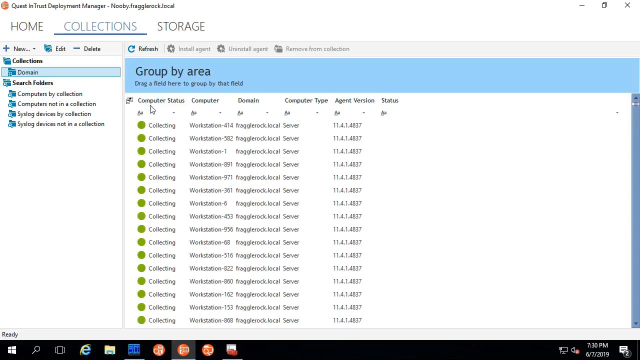Sort by Status column header
The height and width of the screenshot is (360, 640).
click(x=390, y=100)
